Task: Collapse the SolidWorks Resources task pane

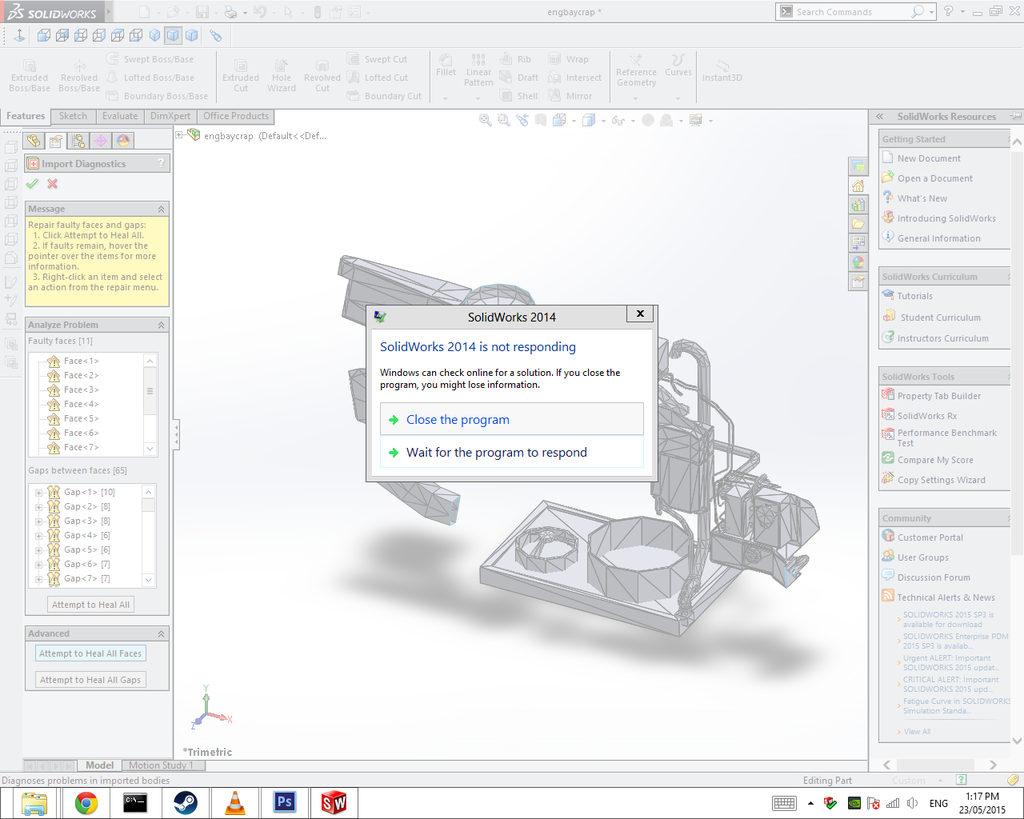Action: coord(880,116)
